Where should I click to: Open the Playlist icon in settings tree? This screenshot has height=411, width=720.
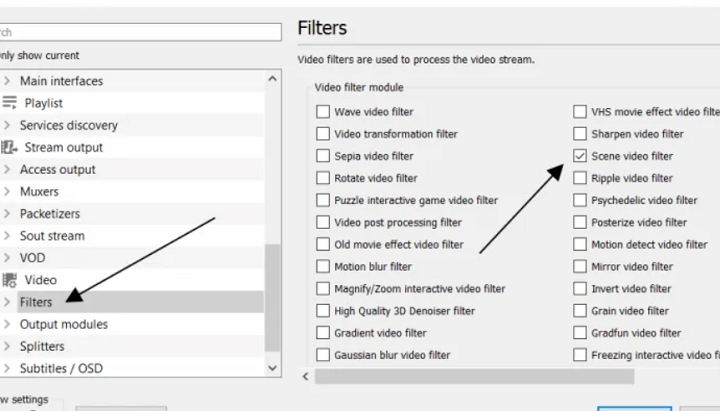pyautogui.click(x=9, y=102)
